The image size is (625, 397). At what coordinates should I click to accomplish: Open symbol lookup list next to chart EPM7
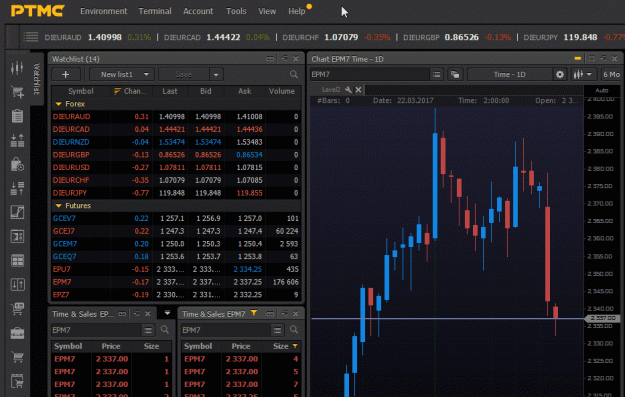437,75
